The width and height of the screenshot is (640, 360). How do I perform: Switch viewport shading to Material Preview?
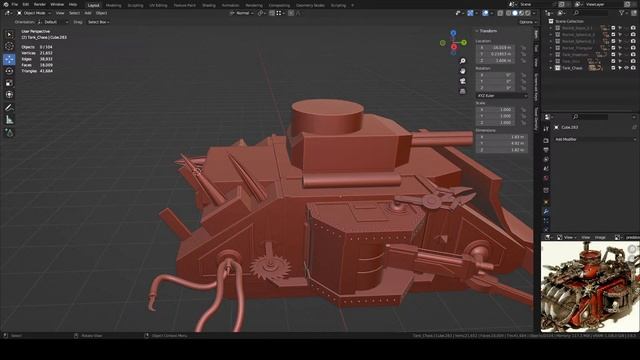(x=521, y=13)
